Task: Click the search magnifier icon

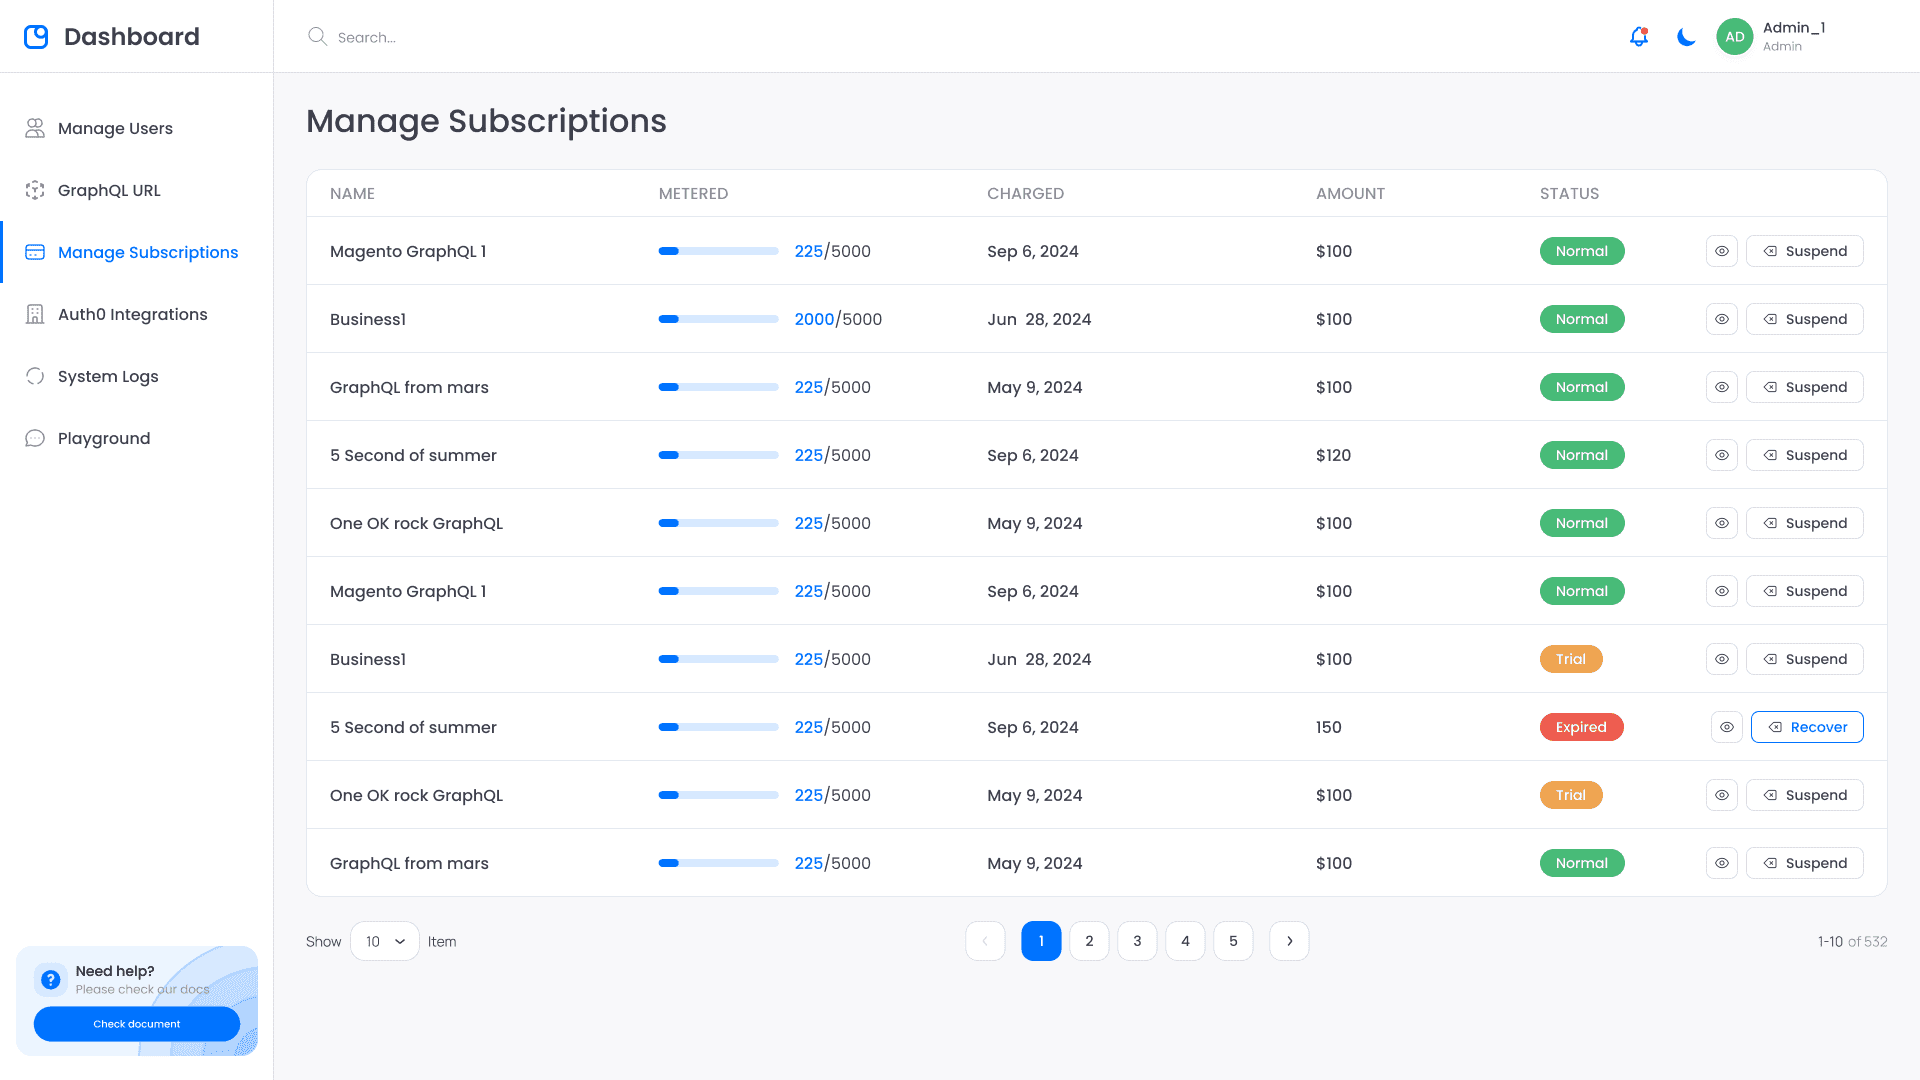Action: [x=317, y=37]
